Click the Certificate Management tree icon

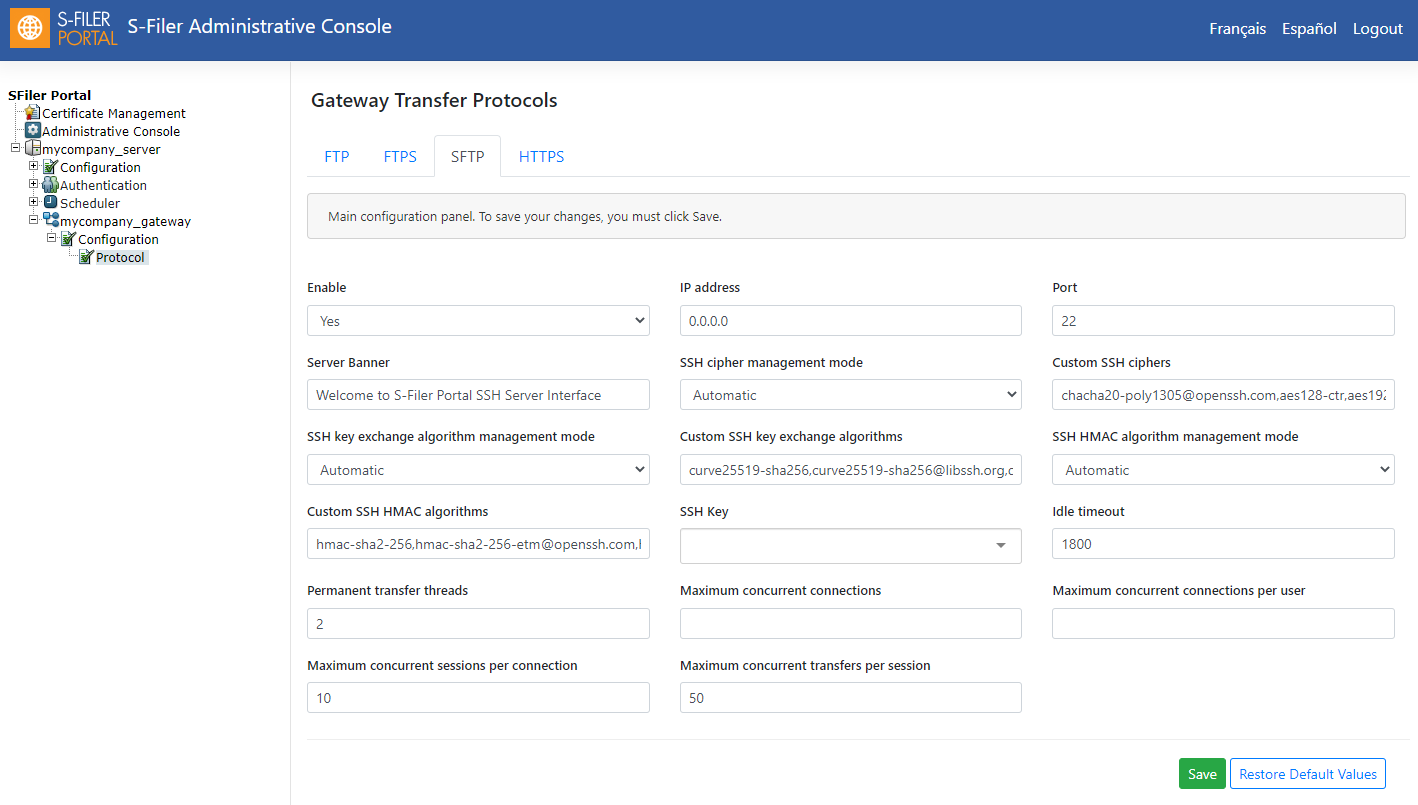point(33,113)
